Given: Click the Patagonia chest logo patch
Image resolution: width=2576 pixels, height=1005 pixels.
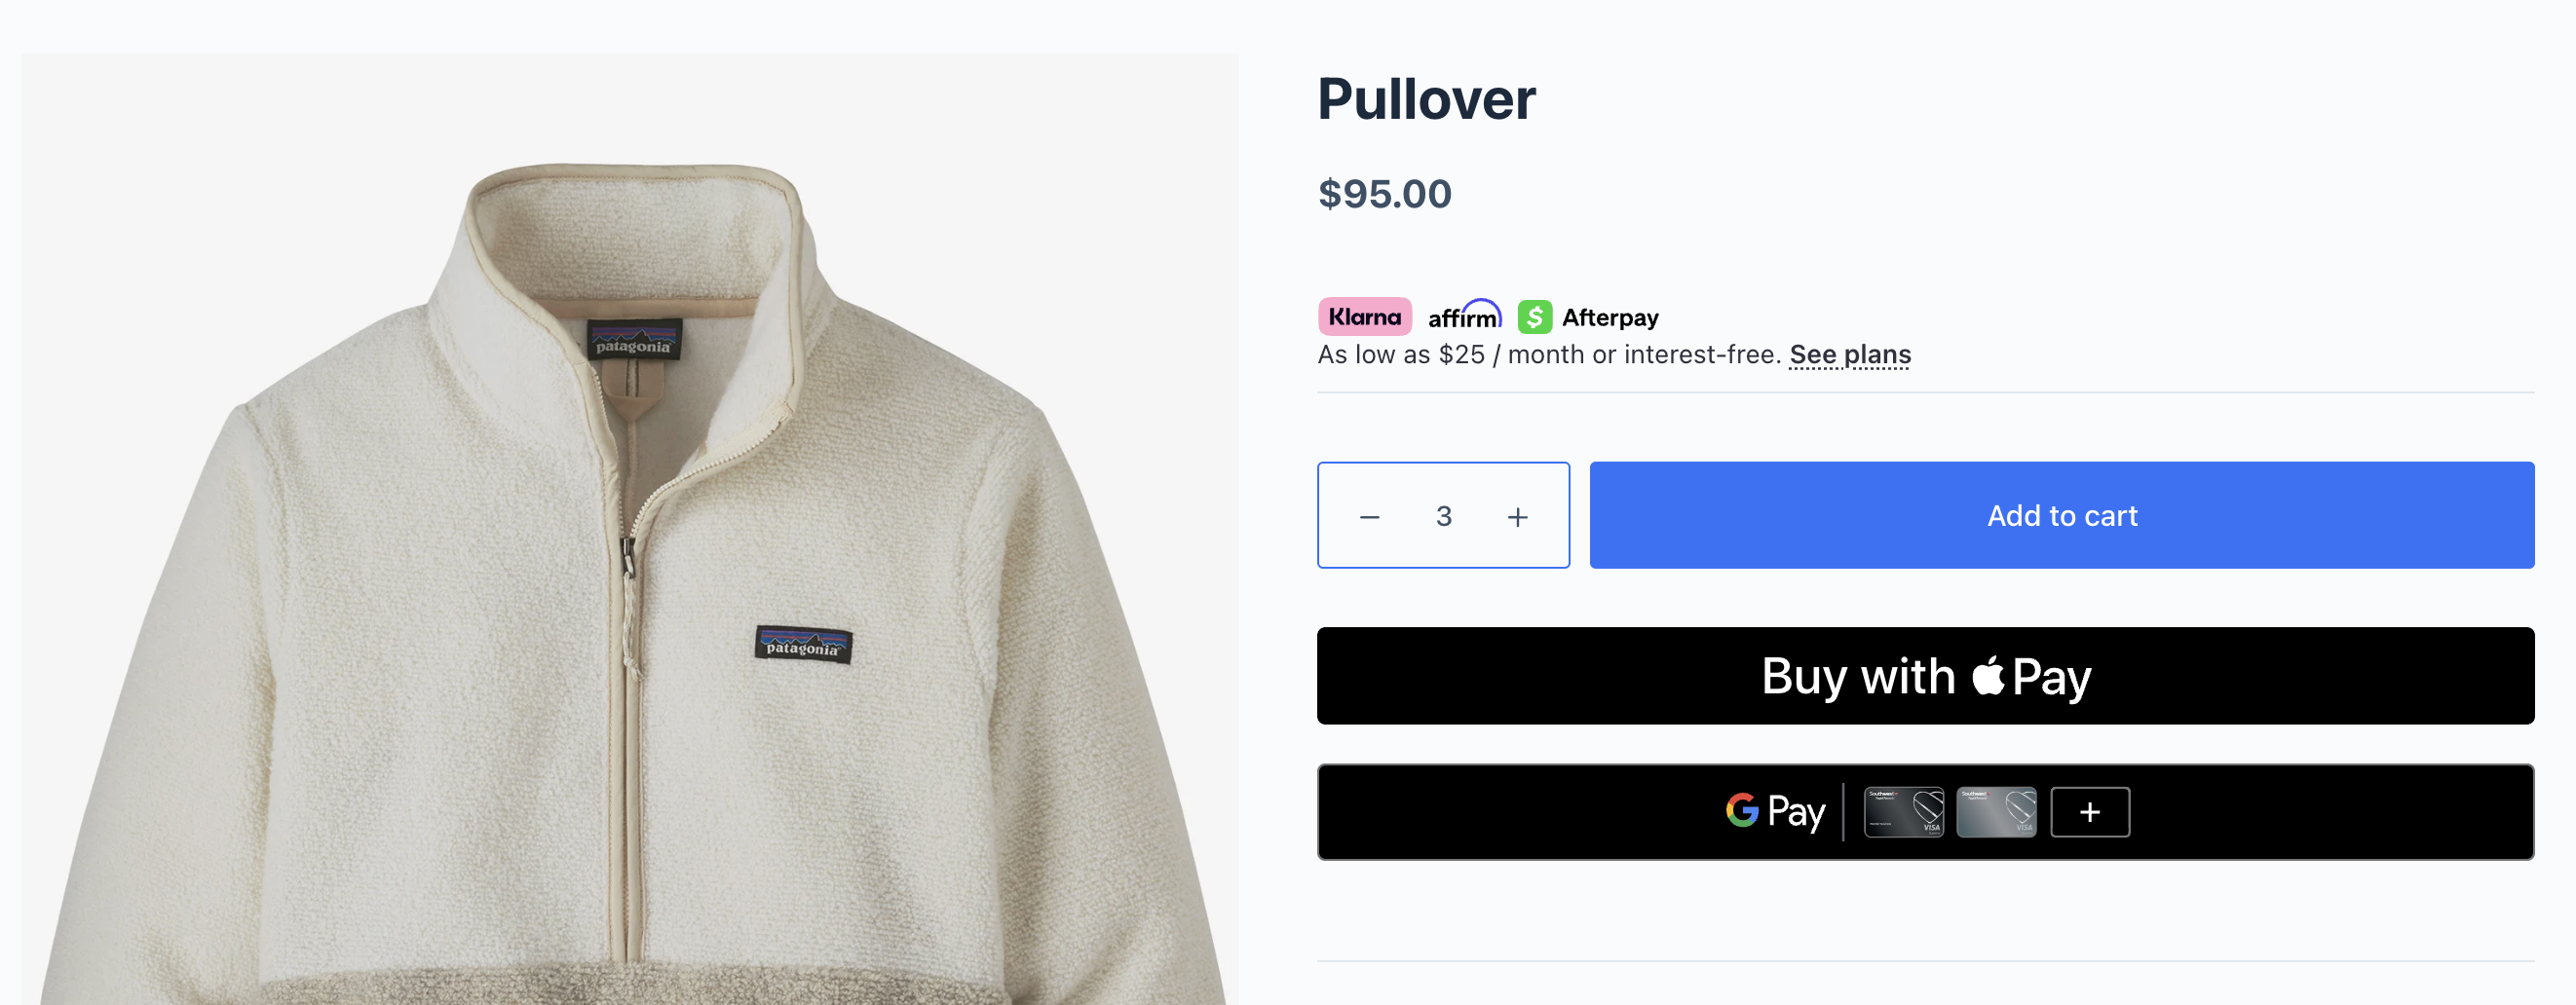Looking at the screenshot, I should point(803,645).
